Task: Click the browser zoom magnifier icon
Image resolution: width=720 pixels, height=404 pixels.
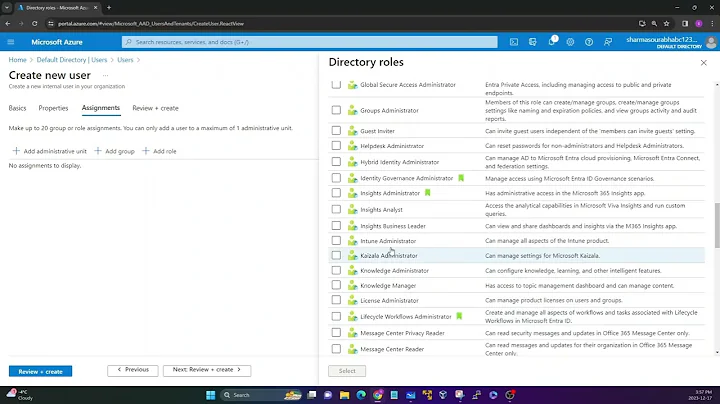Action: pos(654,23)
